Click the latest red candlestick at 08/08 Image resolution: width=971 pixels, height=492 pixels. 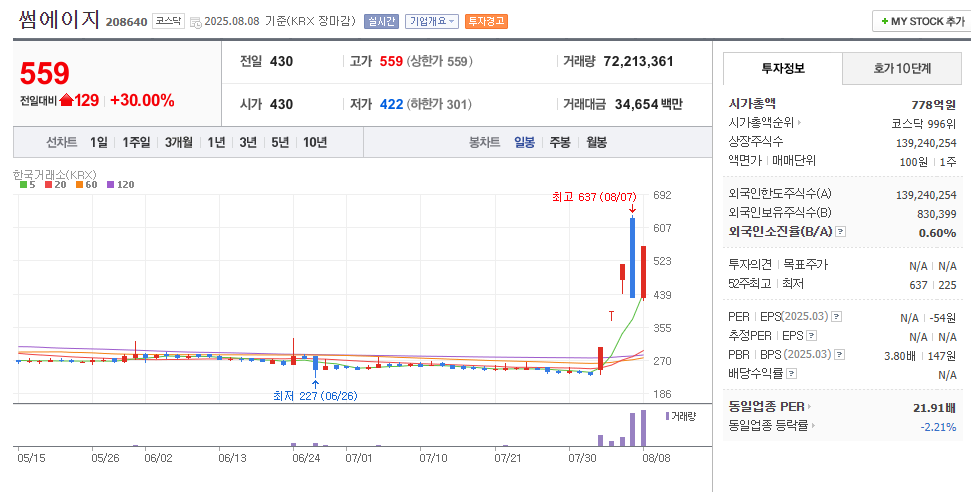(x=643, y=272)
